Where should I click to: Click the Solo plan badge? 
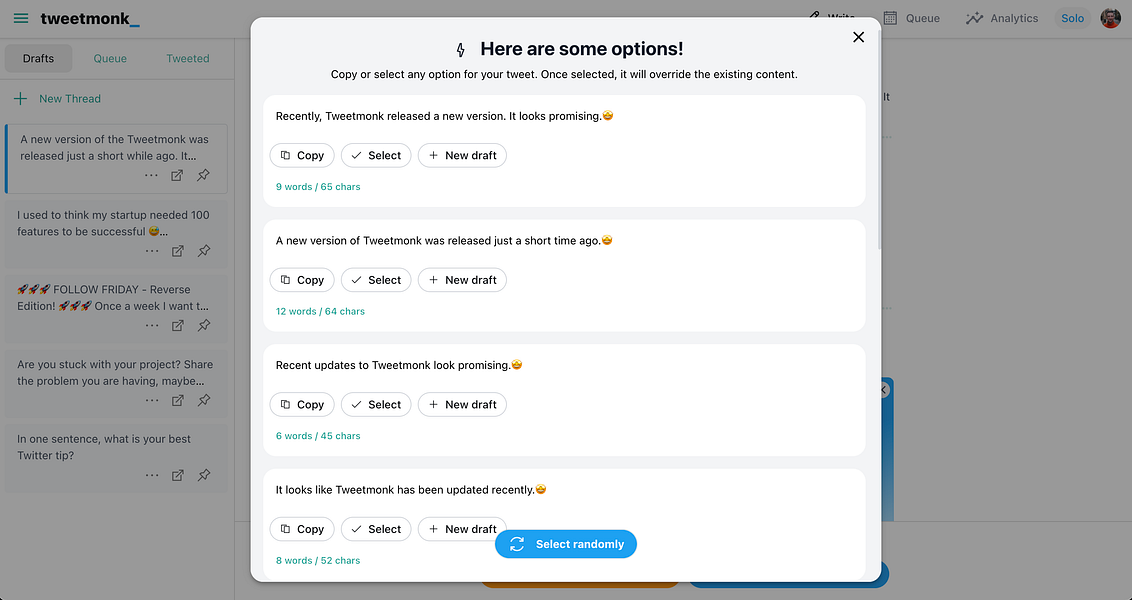pyautogui.click(x=1072, y=18)
